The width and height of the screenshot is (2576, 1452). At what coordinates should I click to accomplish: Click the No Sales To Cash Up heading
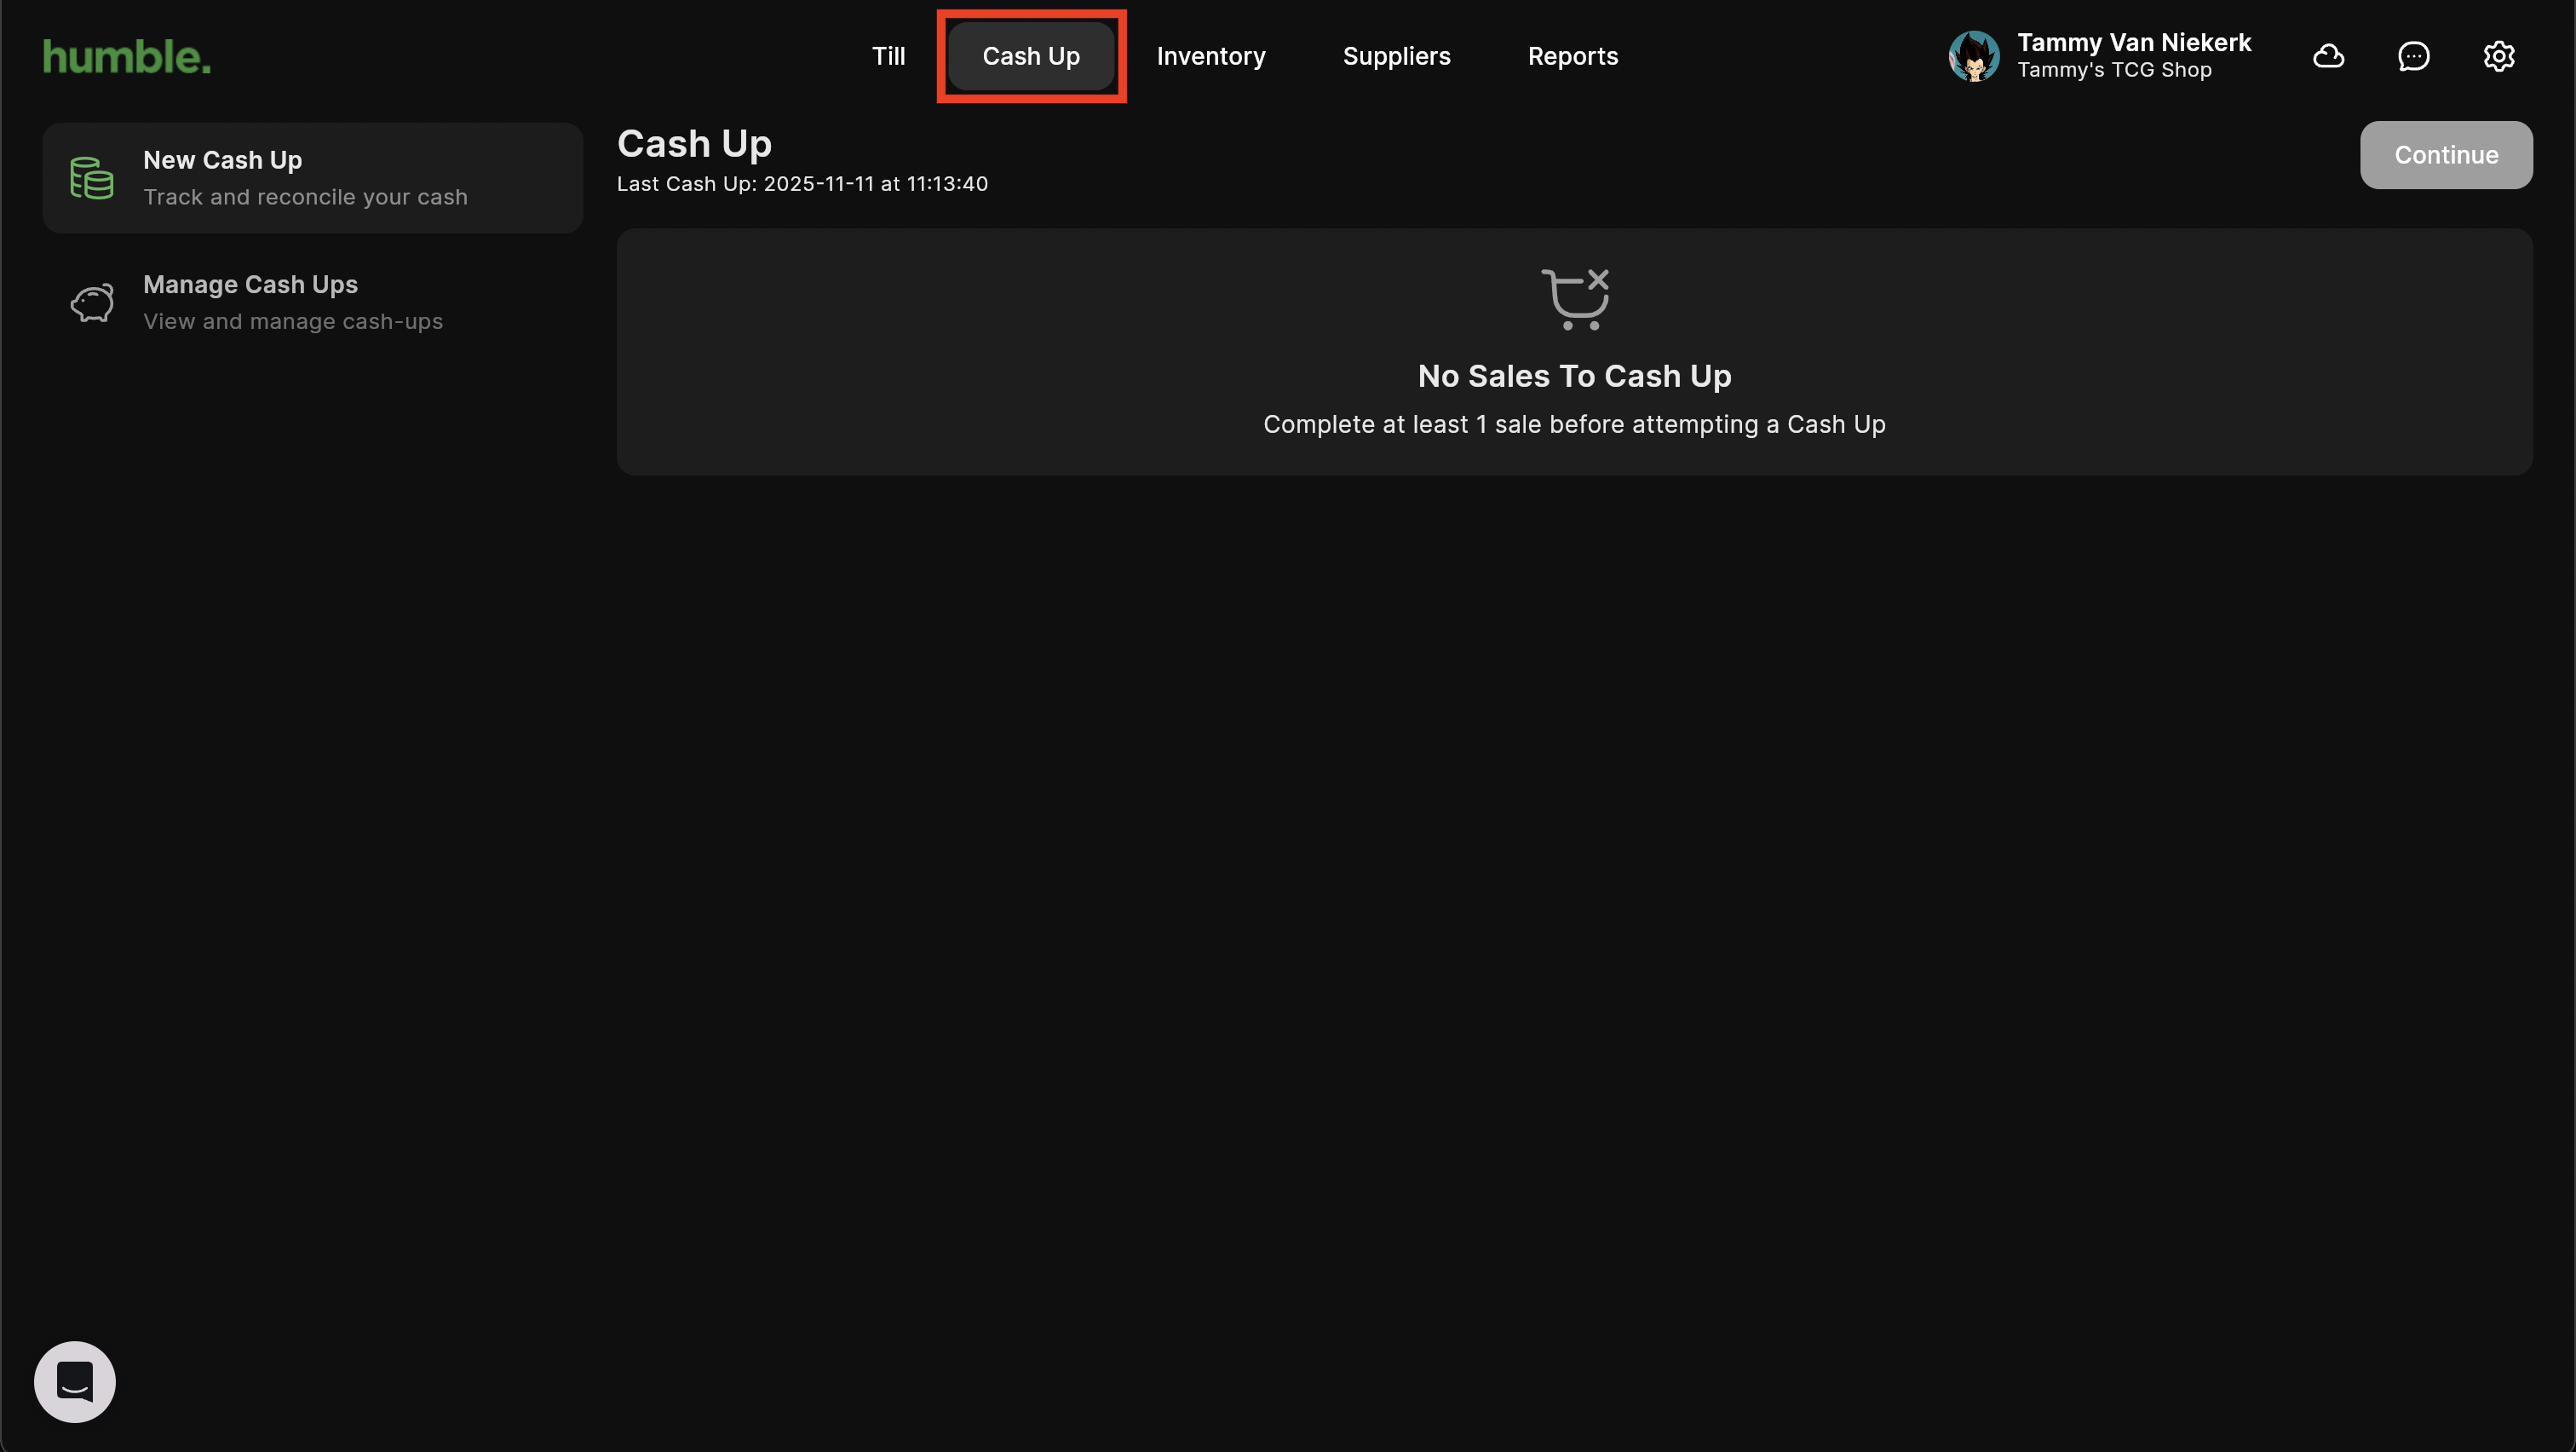(1574, 376)
